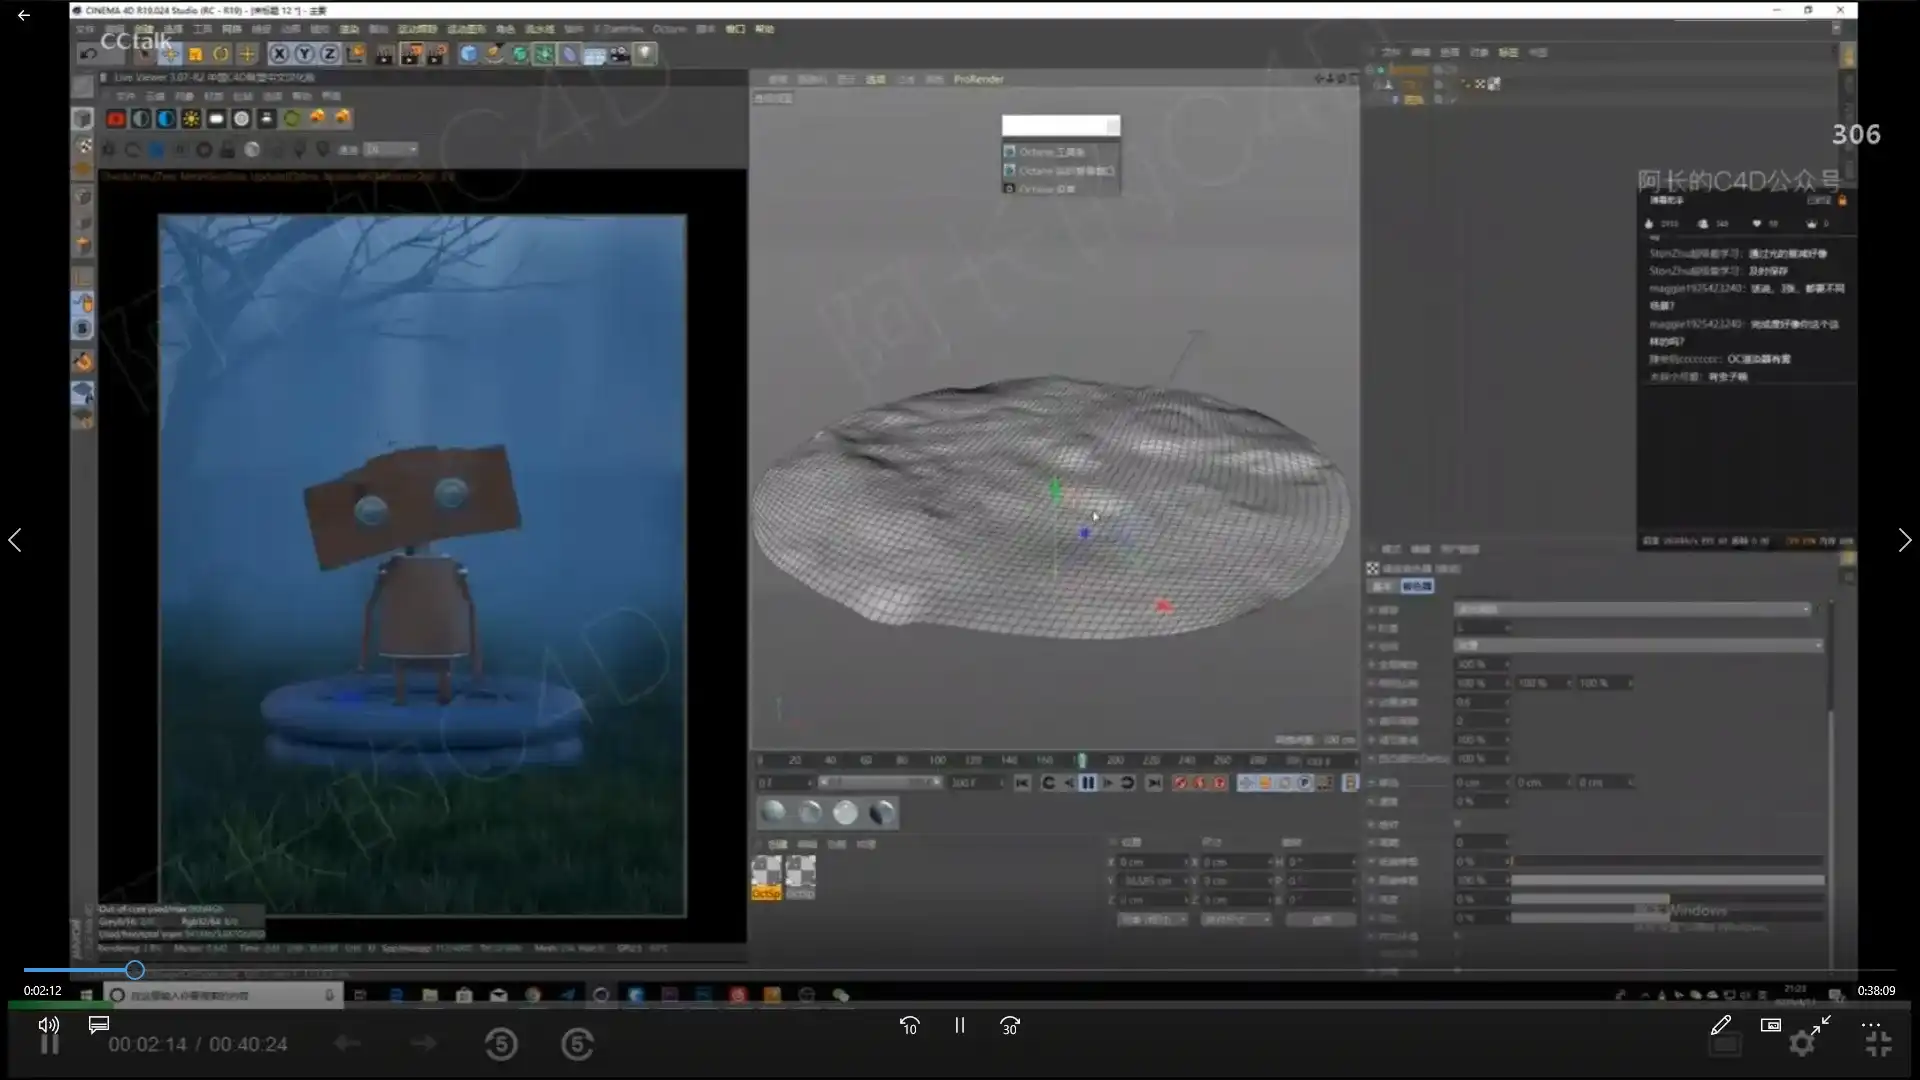Add a daylight via the sun icon in Live Viewer
Viewport: 1920px width, 1080px height.
pos(191,118)
